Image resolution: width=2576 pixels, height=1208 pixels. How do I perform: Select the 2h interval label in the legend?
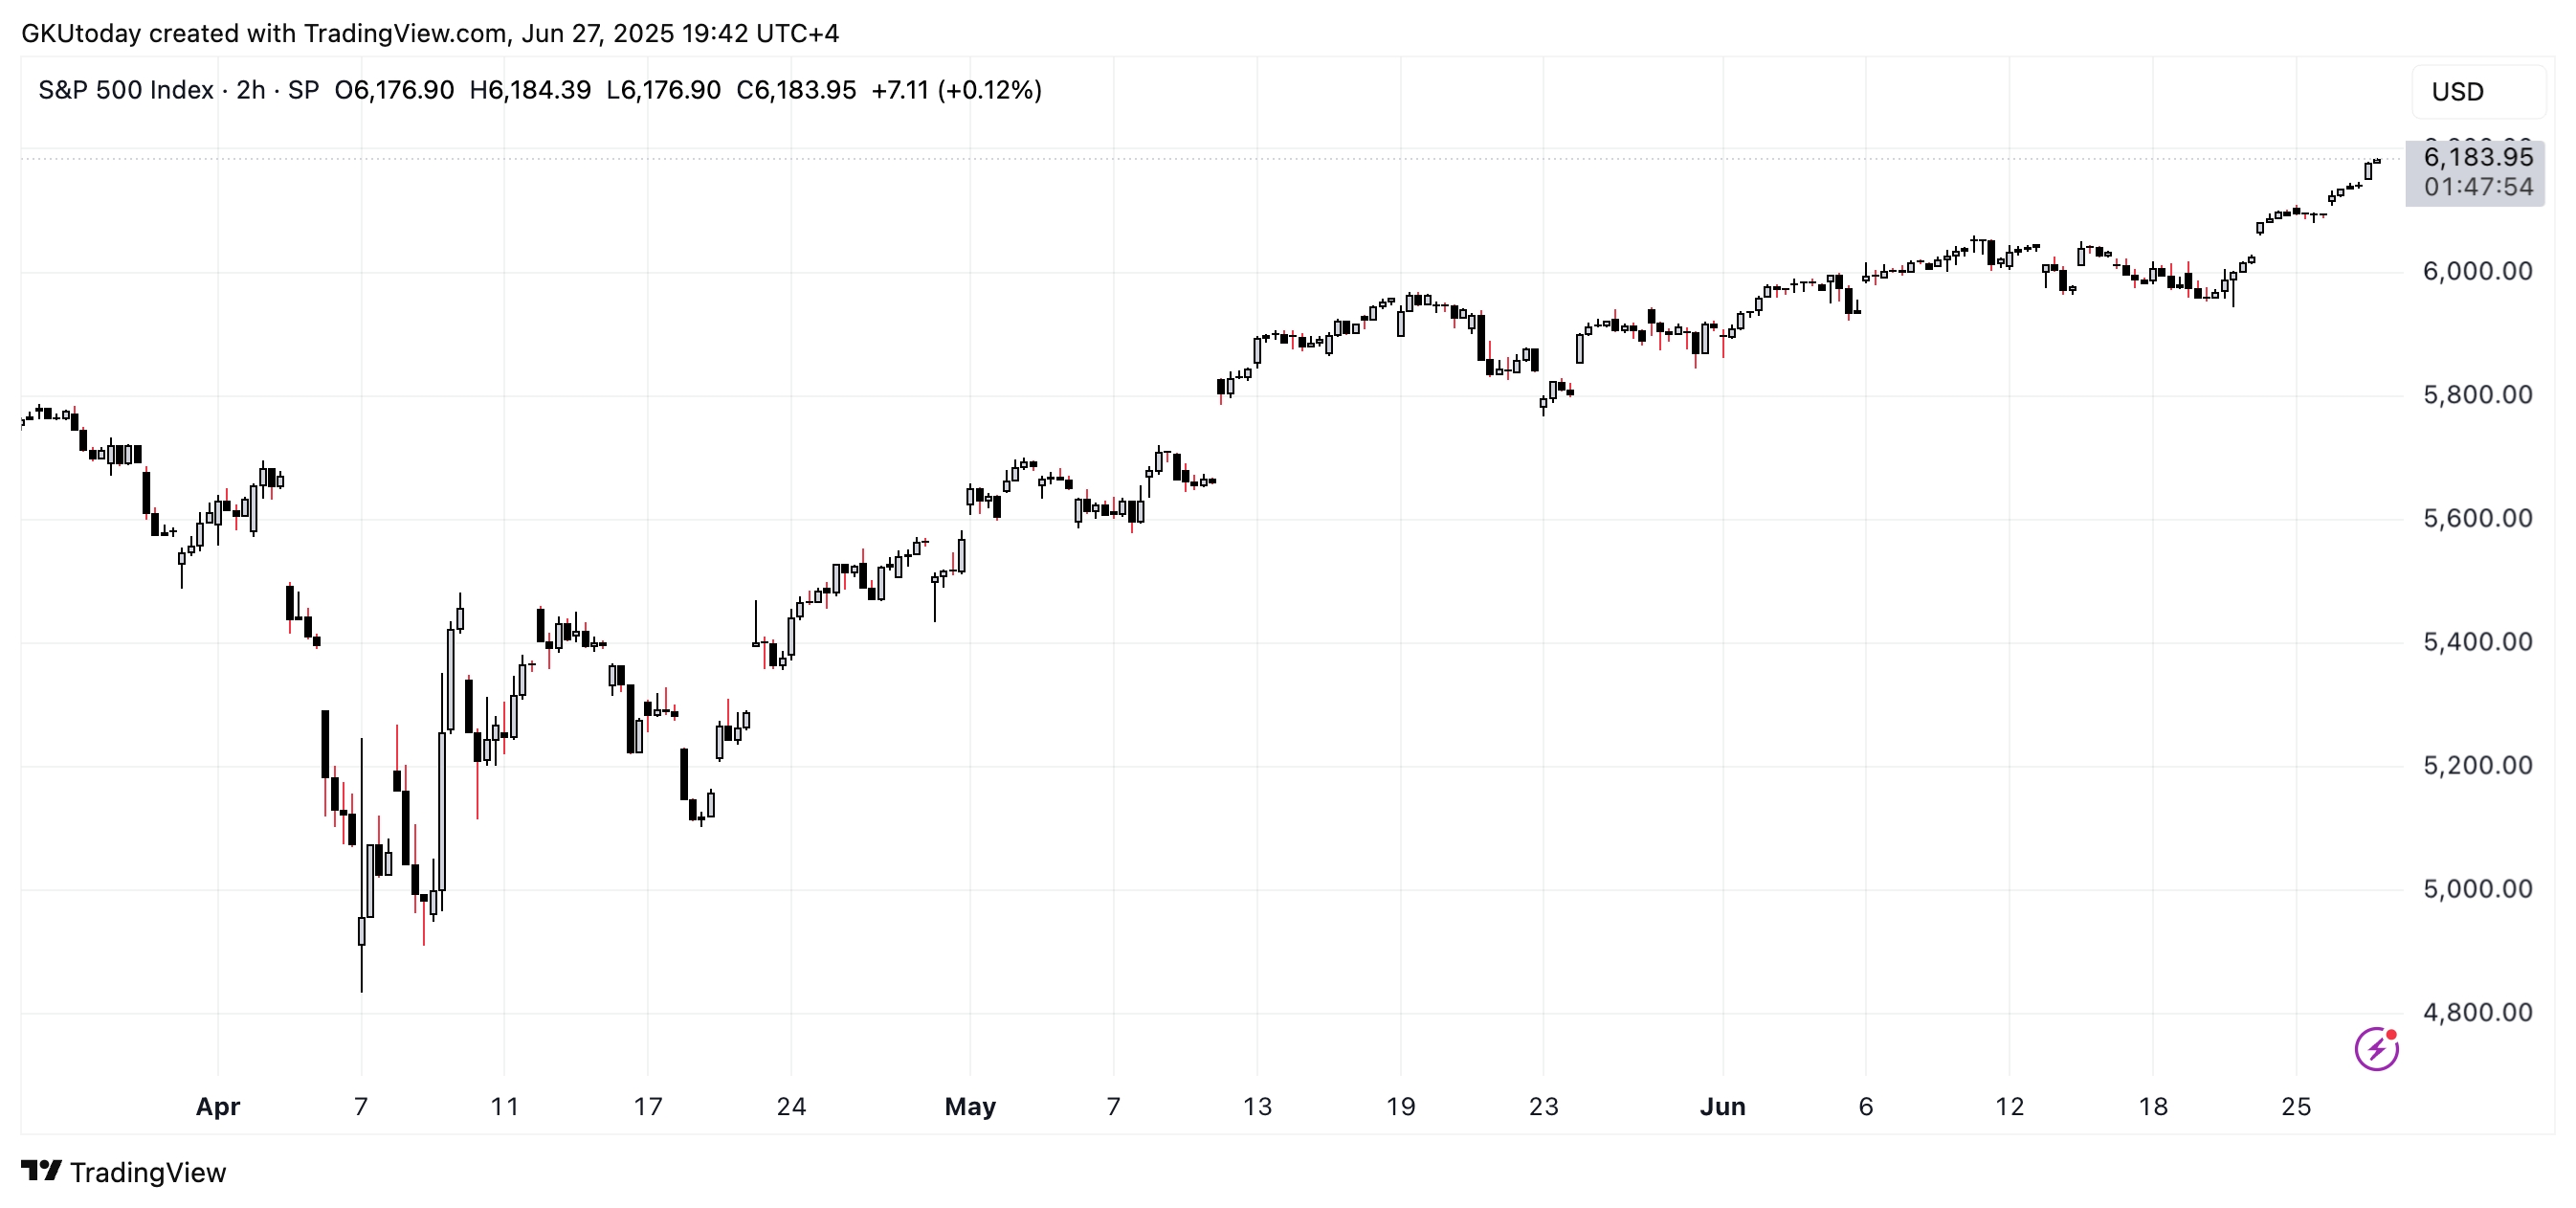(x=251, y=90)
